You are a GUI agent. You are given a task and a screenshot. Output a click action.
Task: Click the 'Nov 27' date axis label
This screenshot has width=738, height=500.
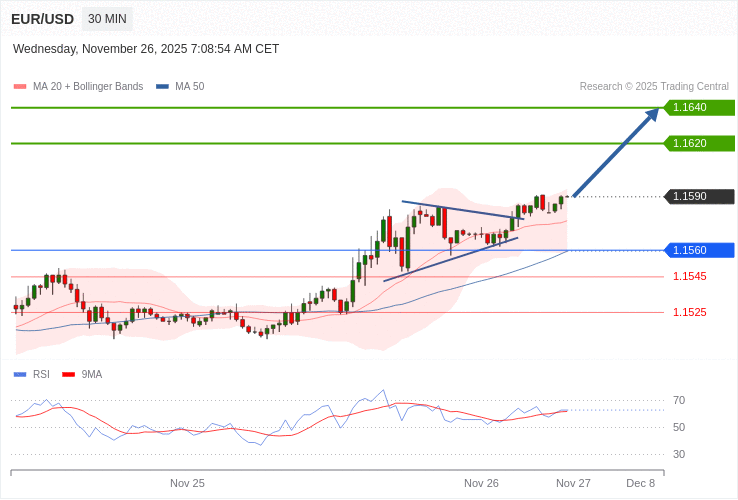(x=573, y=484)
